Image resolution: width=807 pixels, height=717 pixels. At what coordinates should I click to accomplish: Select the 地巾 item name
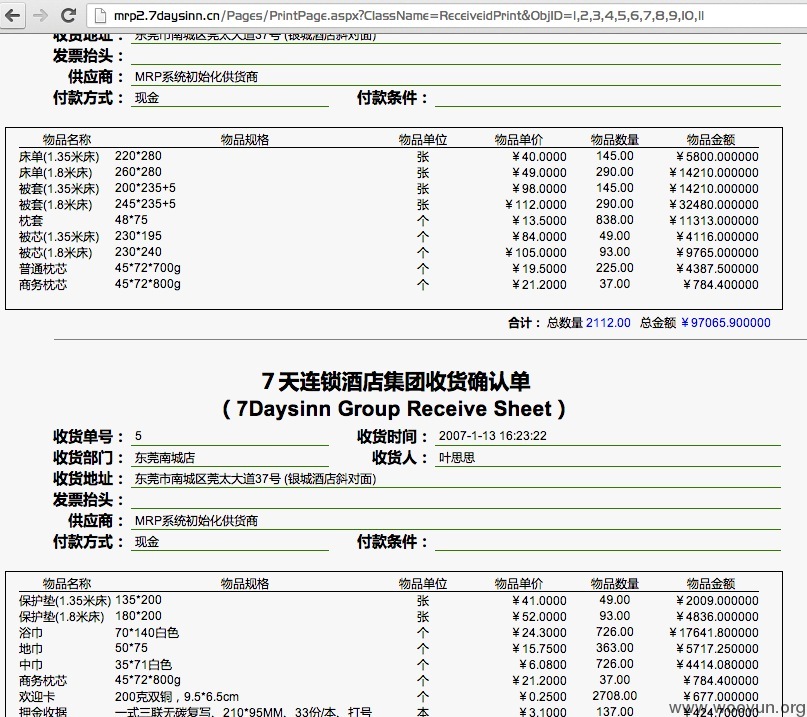[x=31, y=649]
